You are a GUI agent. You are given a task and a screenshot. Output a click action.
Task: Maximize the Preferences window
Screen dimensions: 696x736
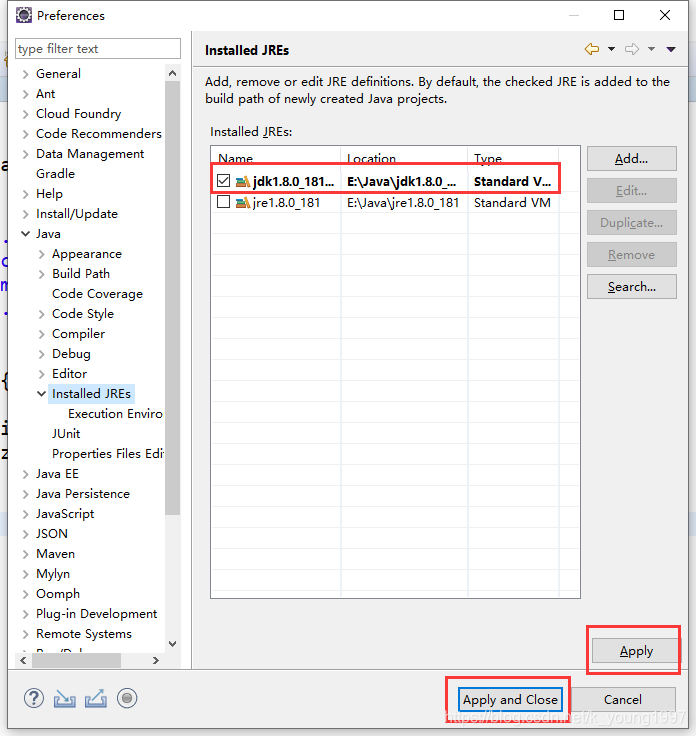click(x=619, y=15)
